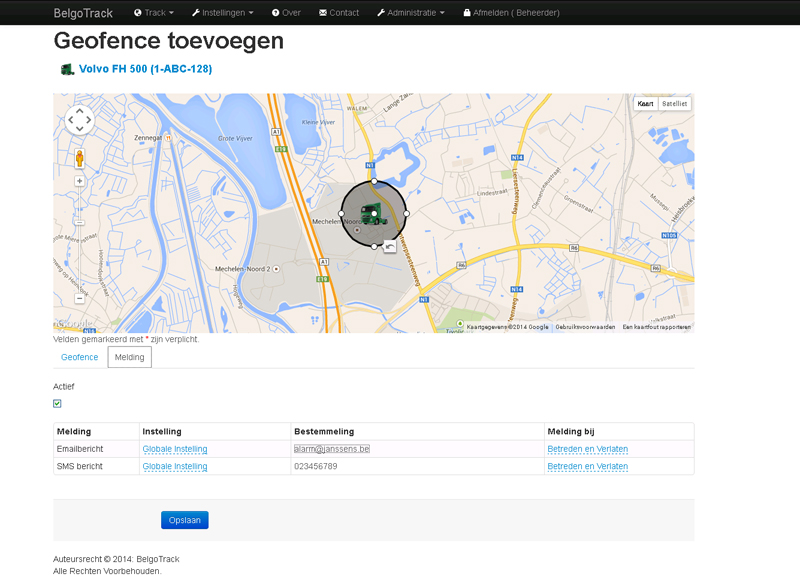This screenshot has height=577, width=800.
Task: Zoom out with the map minus button
Action: tap(80, 298)
